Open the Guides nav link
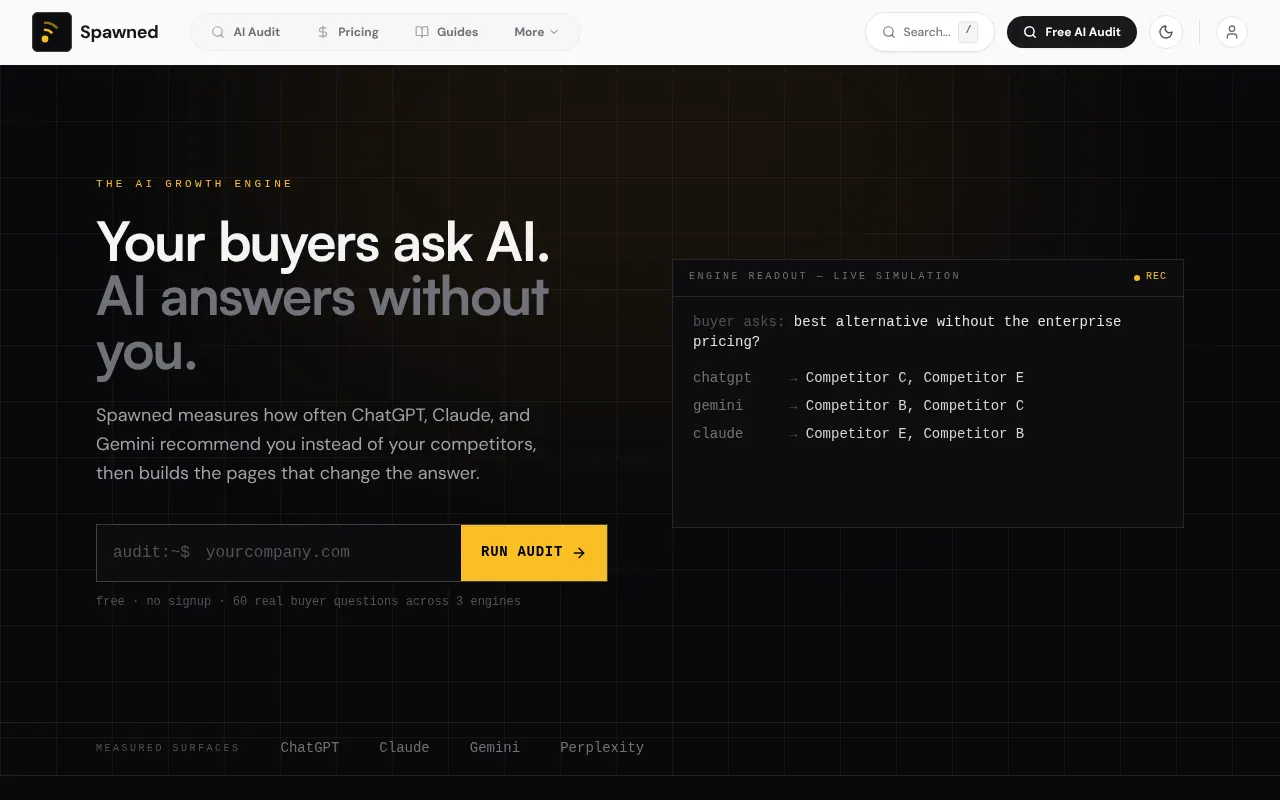The image size is (1280, 800). pyautogui.click(x=446, y=32)
